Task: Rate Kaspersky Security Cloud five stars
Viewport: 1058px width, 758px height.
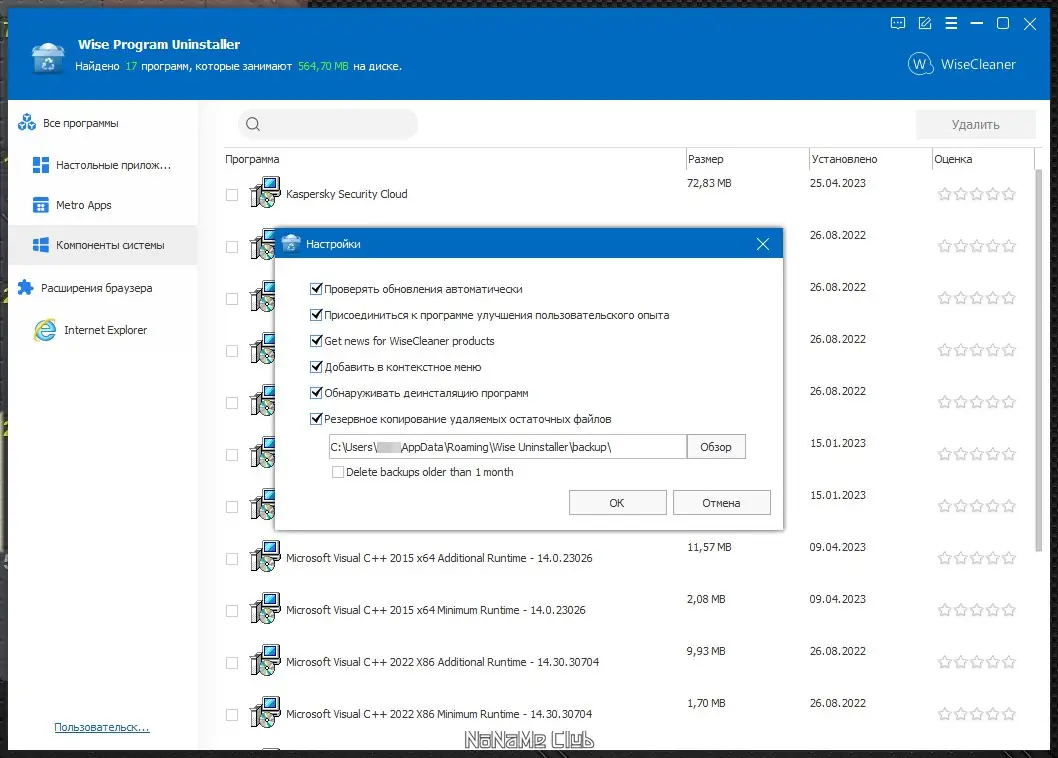Action: pyautogui.click(x=1009, y=194)
